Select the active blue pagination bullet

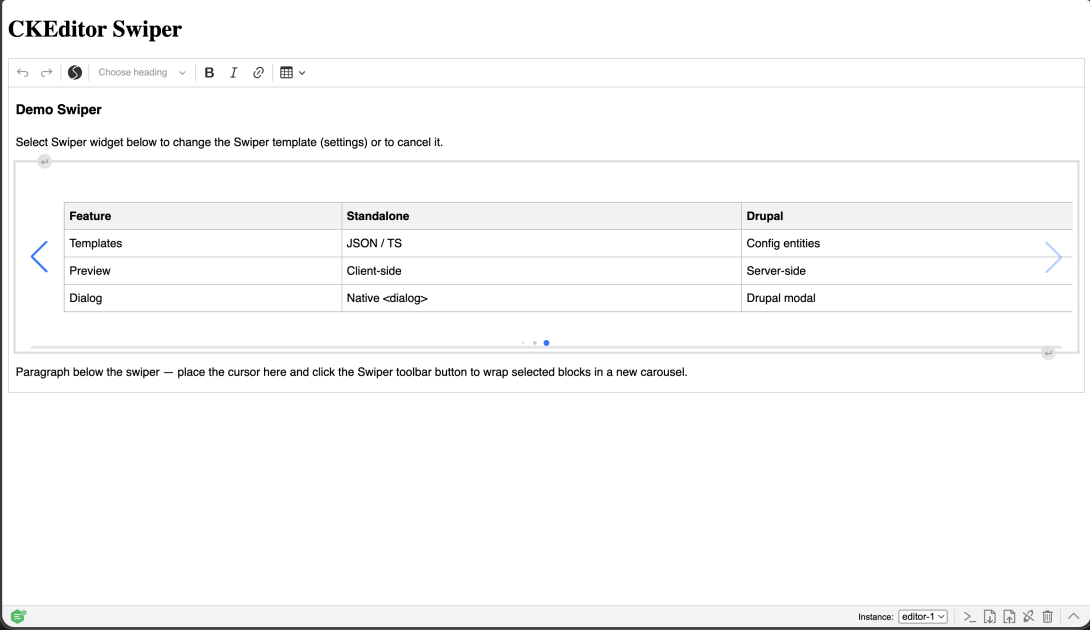pos(546,343)
